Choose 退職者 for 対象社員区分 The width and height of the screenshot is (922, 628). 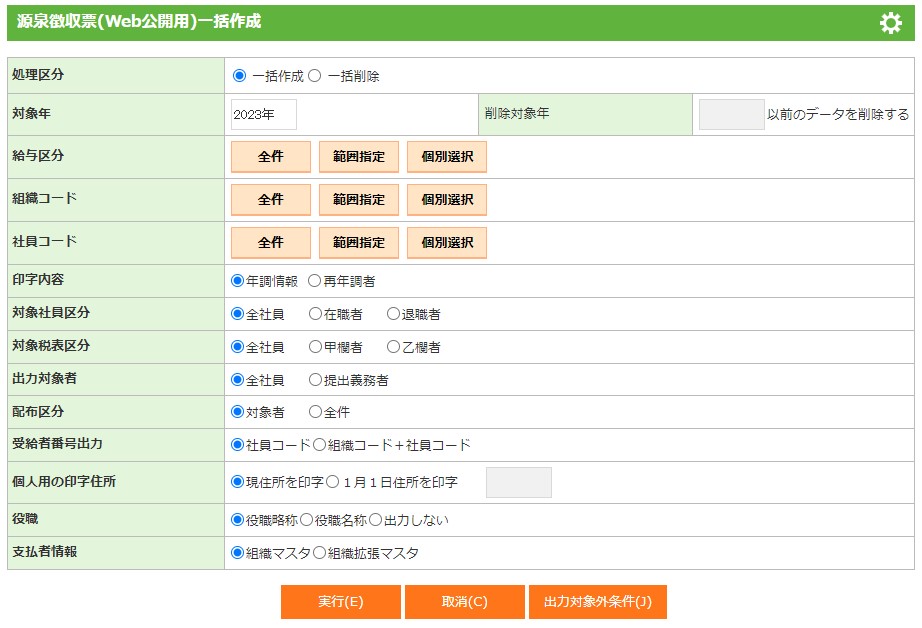[x=393, y=314]
